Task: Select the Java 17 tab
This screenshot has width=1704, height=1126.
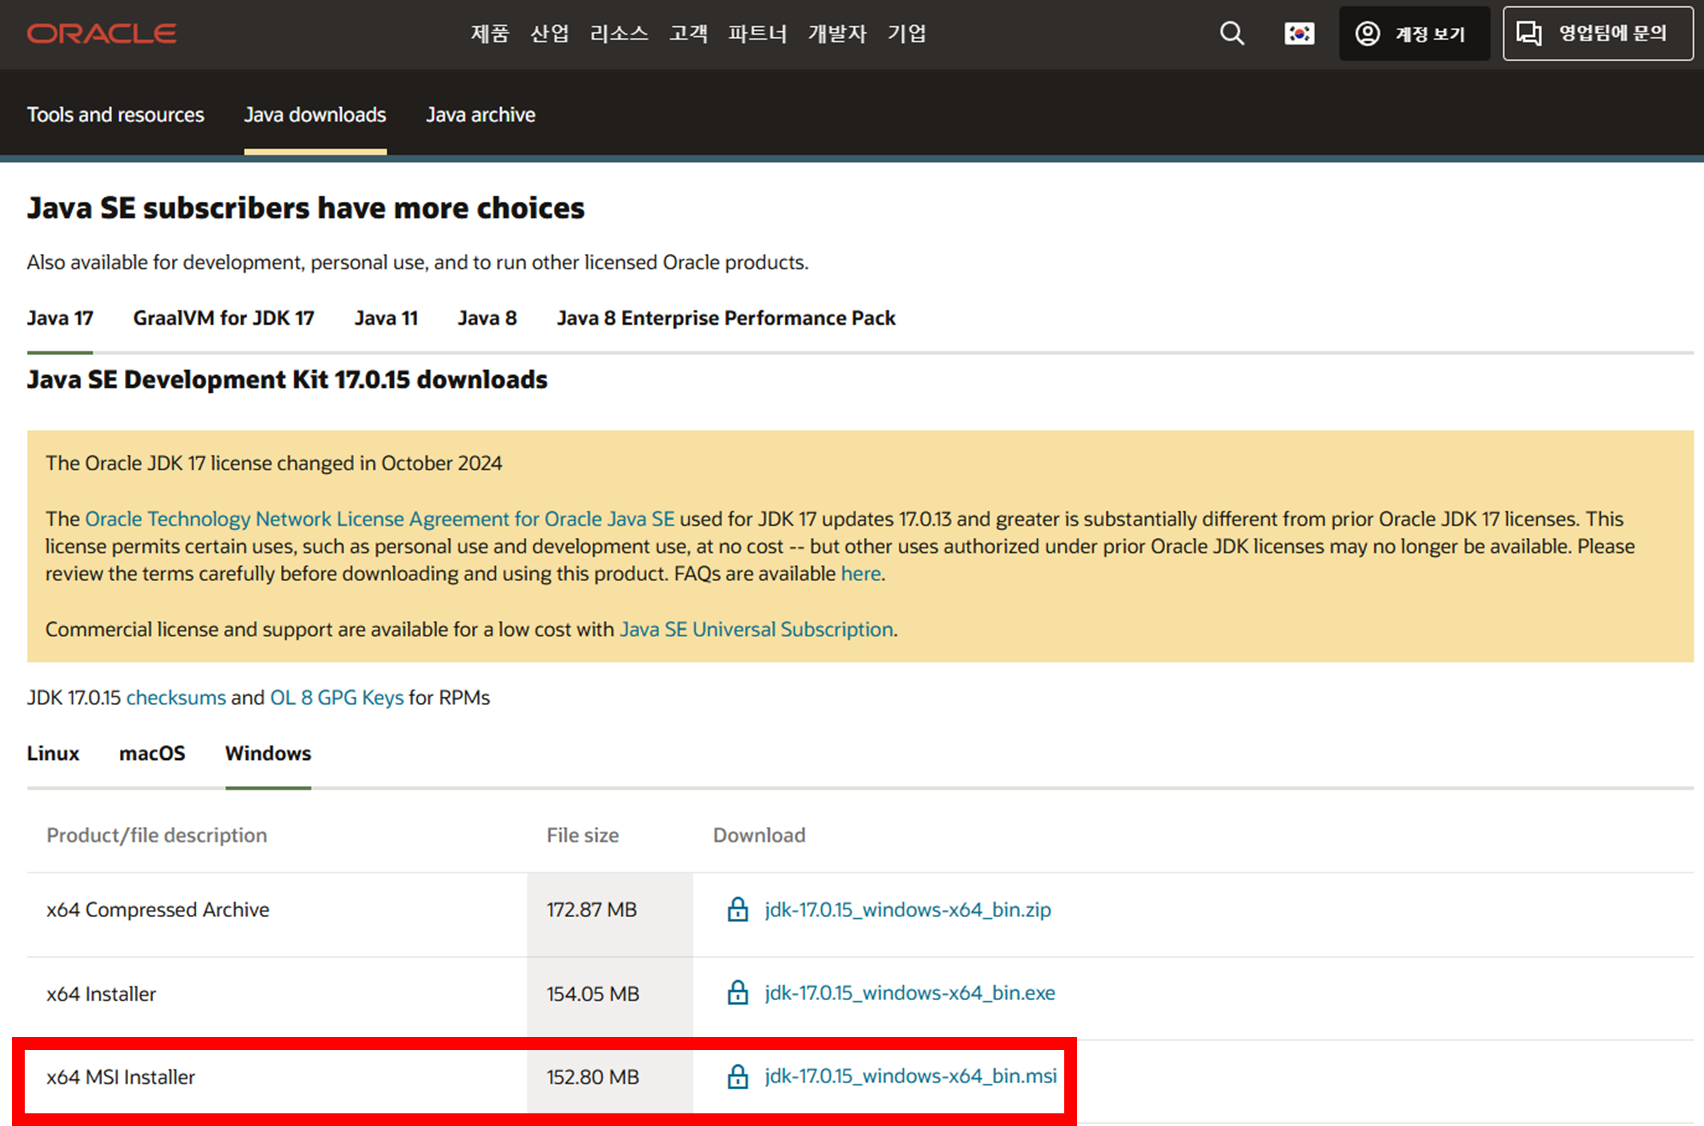Action: (60, 318)
